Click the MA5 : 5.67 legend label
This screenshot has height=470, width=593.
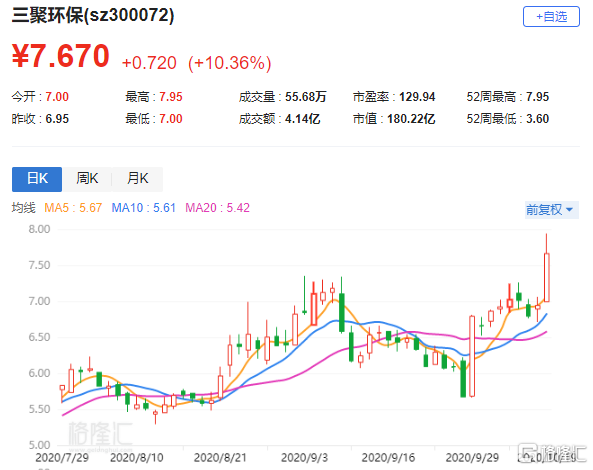[x=73, y=208]
